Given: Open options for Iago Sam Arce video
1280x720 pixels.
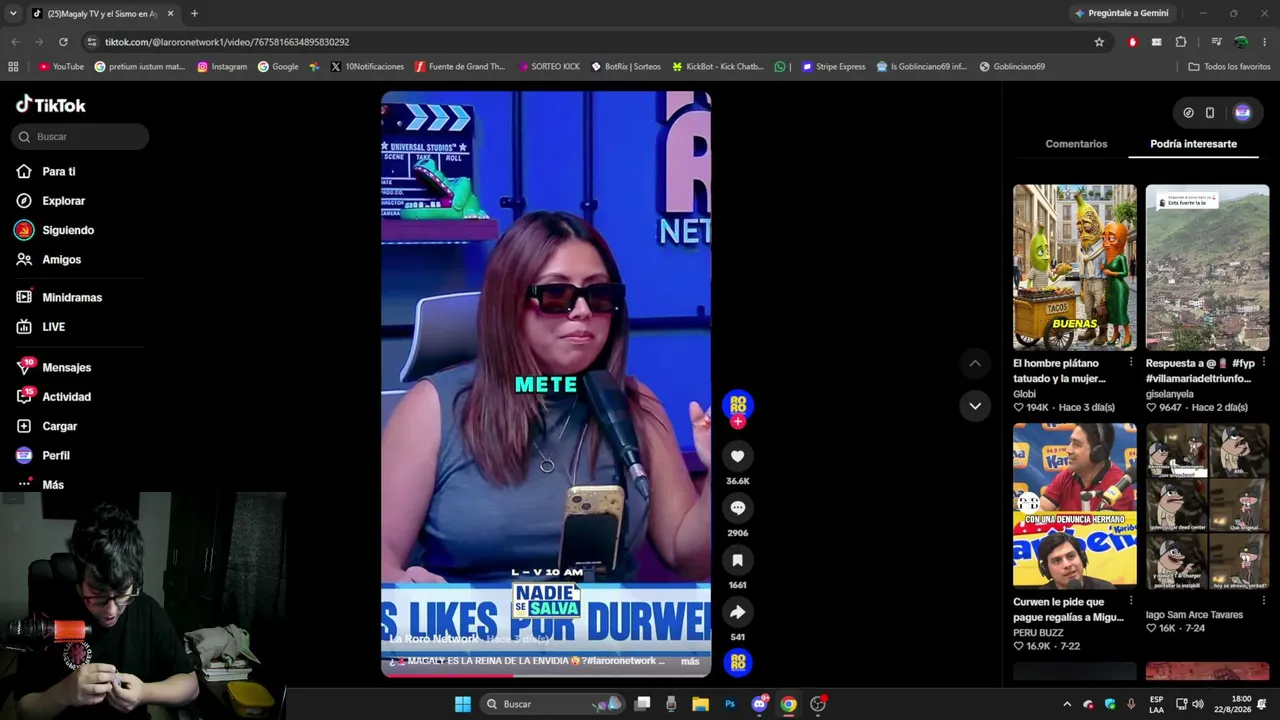Looking at the screenshot, I should pyautogui.click(x=1263, y=601).
